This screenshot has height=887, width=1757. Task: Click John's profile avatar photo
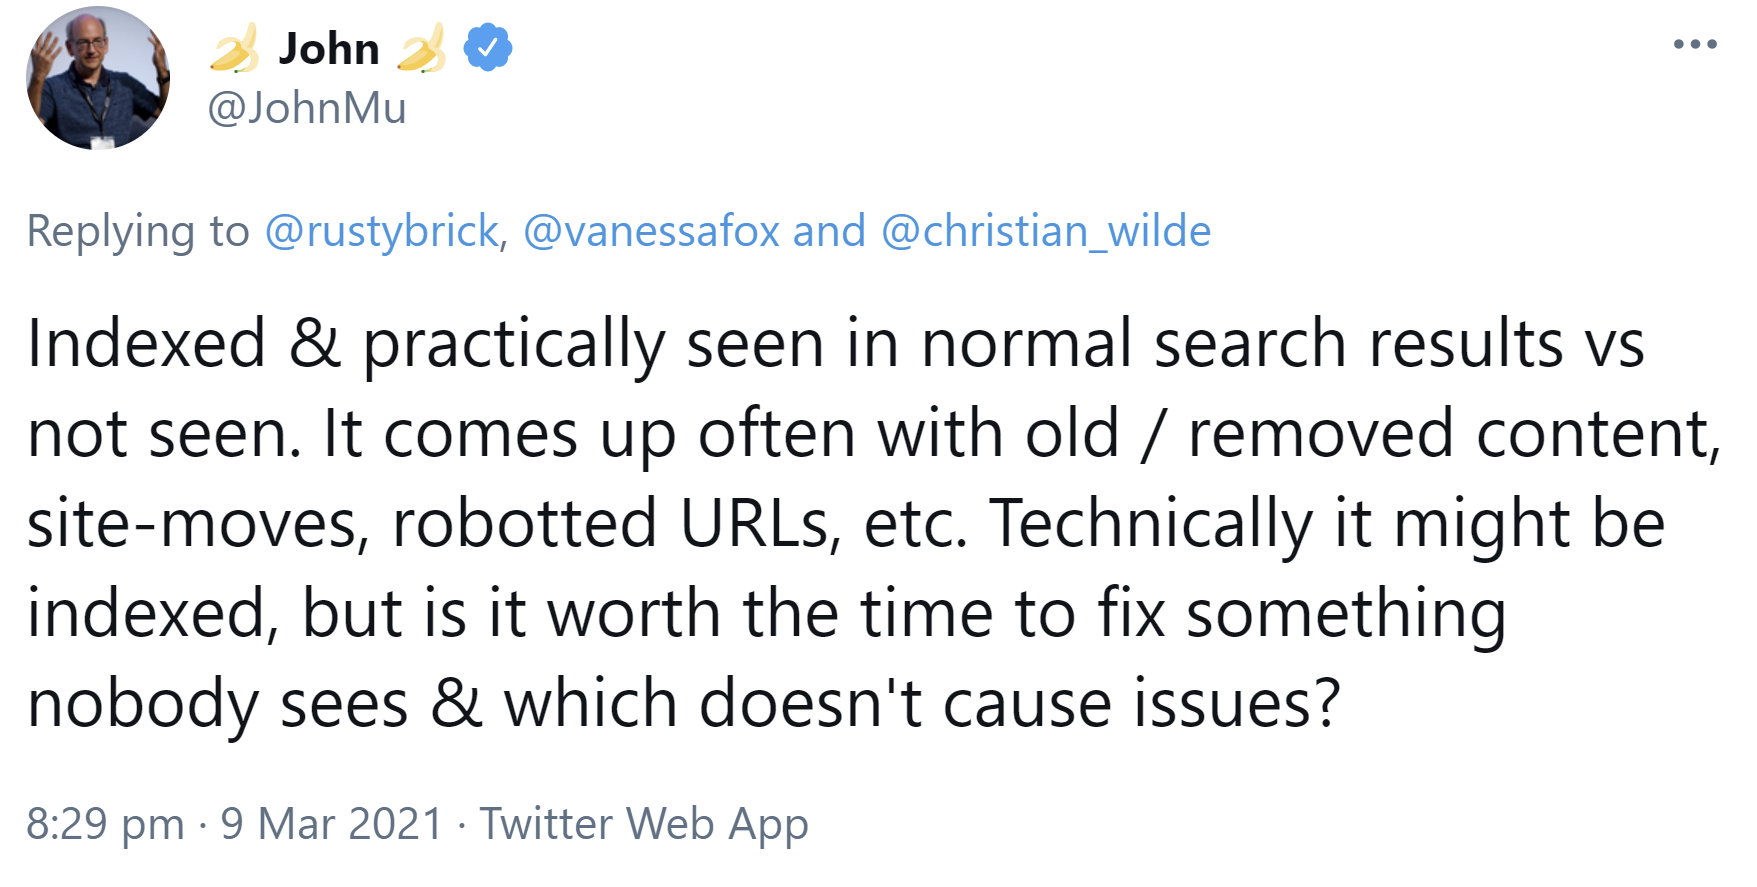click(98, 78)
